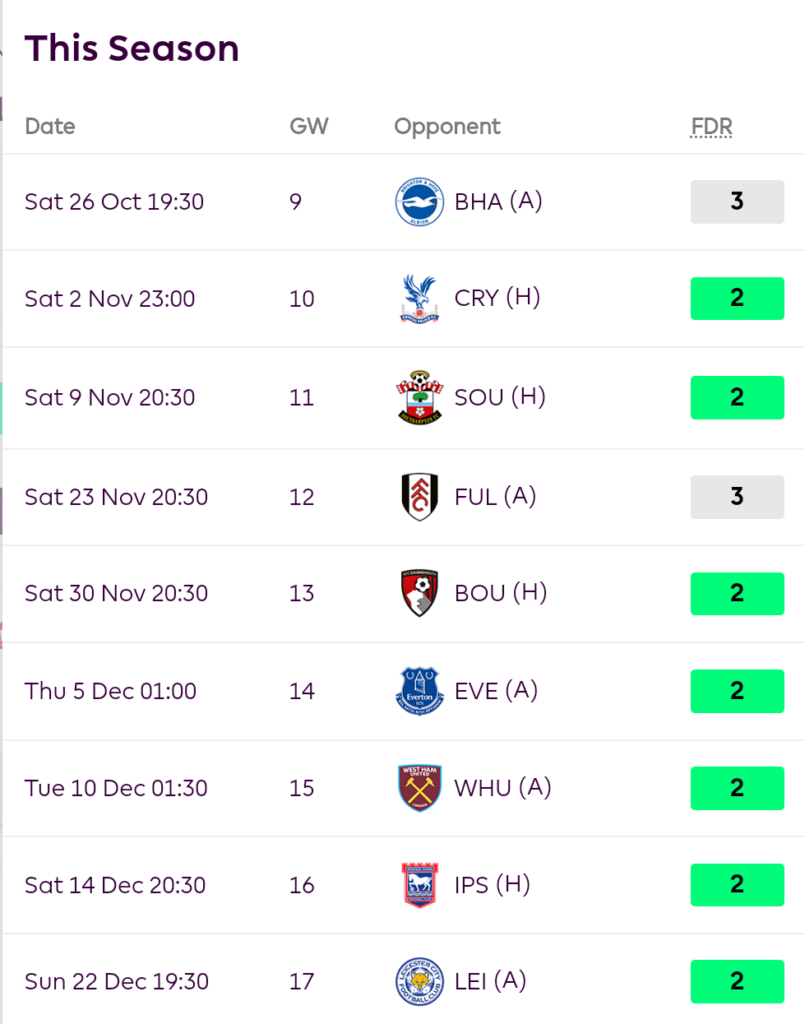
Task: Select the Sat 14 Dec 20:30 fixture date
Action: coord(115,885)
